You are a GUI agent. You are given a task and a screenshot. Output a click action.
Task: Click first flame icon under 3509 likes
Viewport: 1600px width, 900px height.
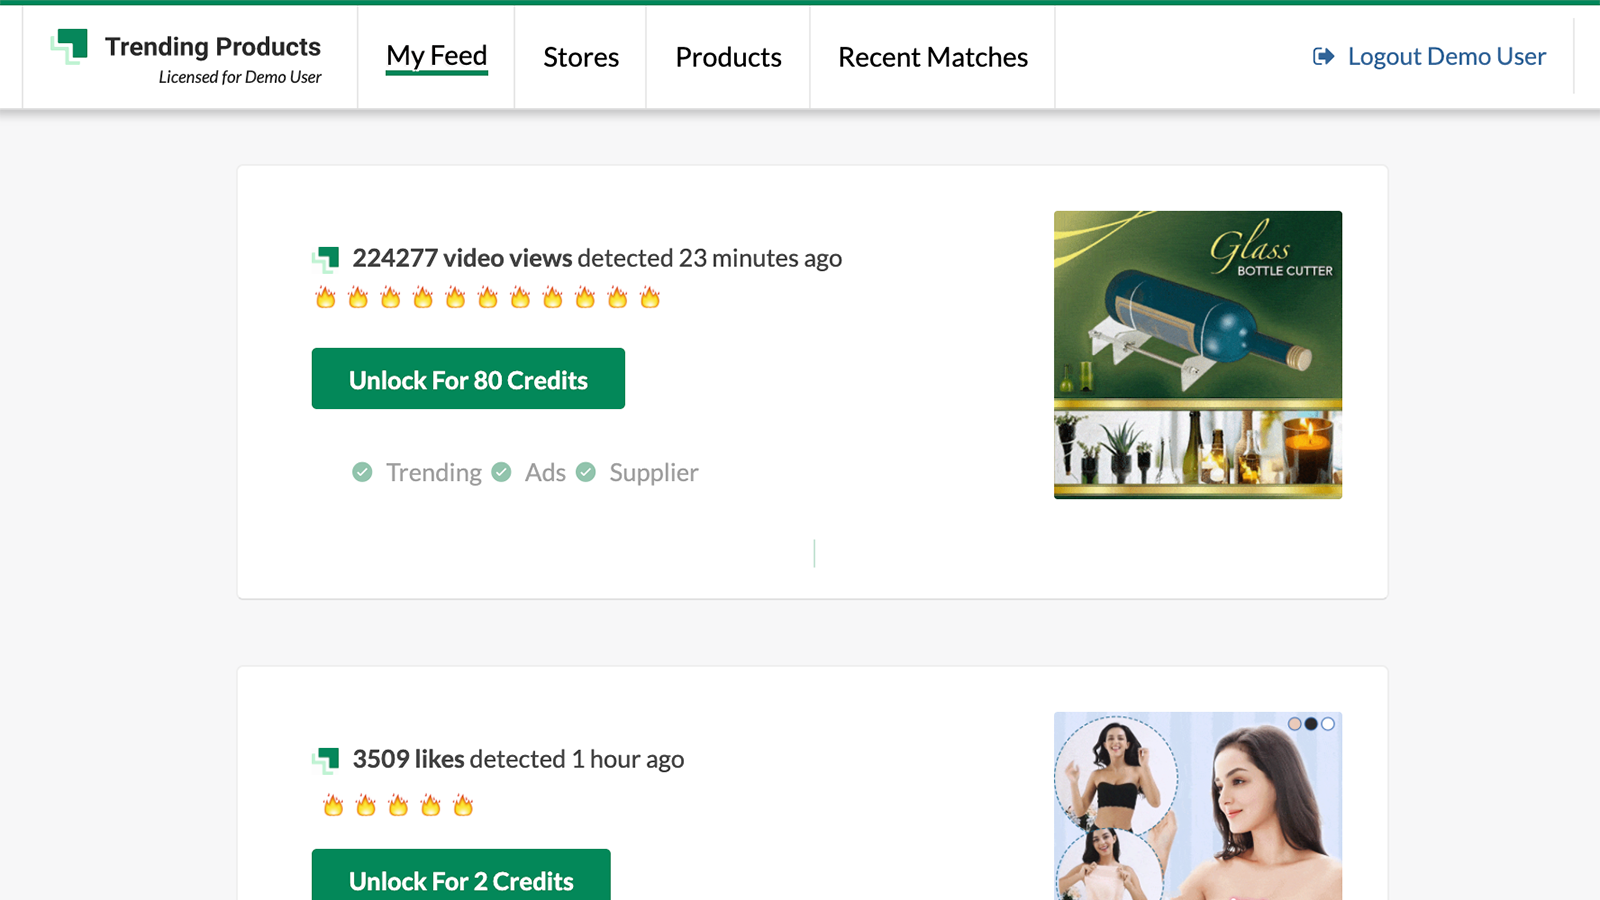click(333, 806)
